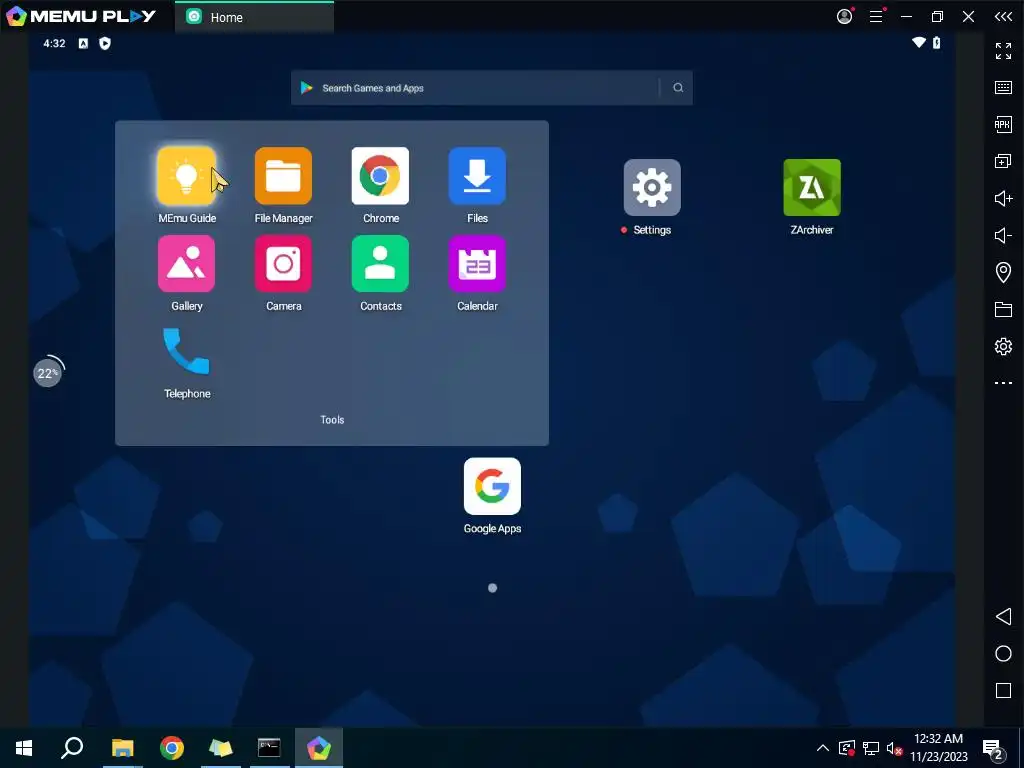The width and height of the screenshot is (1024, 768).
Task: Click the 22% memory booster bubble
Action: [x=48, y=373]
